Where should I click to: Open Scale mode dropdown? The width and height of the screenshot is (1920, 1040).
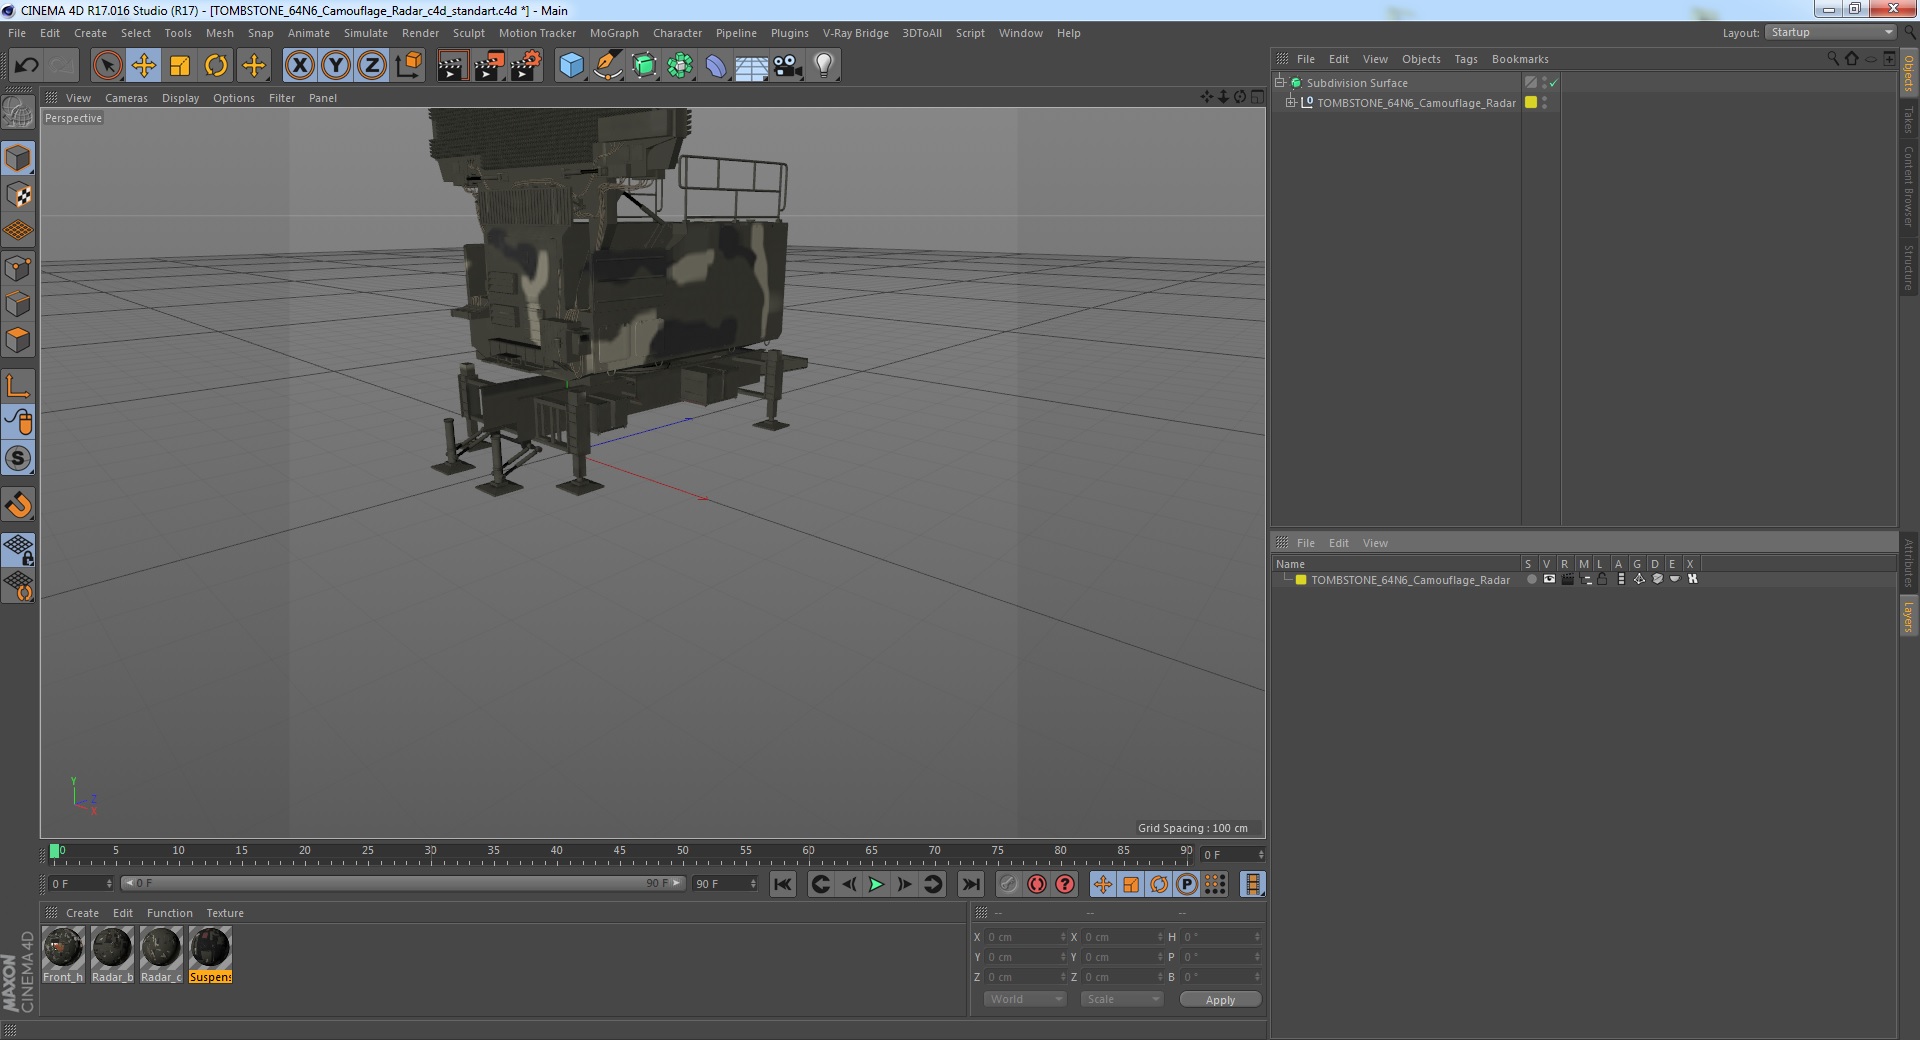[1122, 999]
